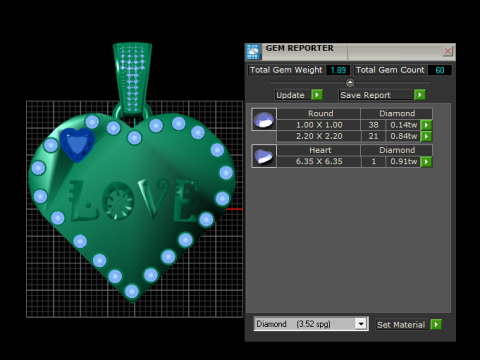Click the Total Gem Count value 60
This screenshot has height=360, width=480.
point(439,70)
